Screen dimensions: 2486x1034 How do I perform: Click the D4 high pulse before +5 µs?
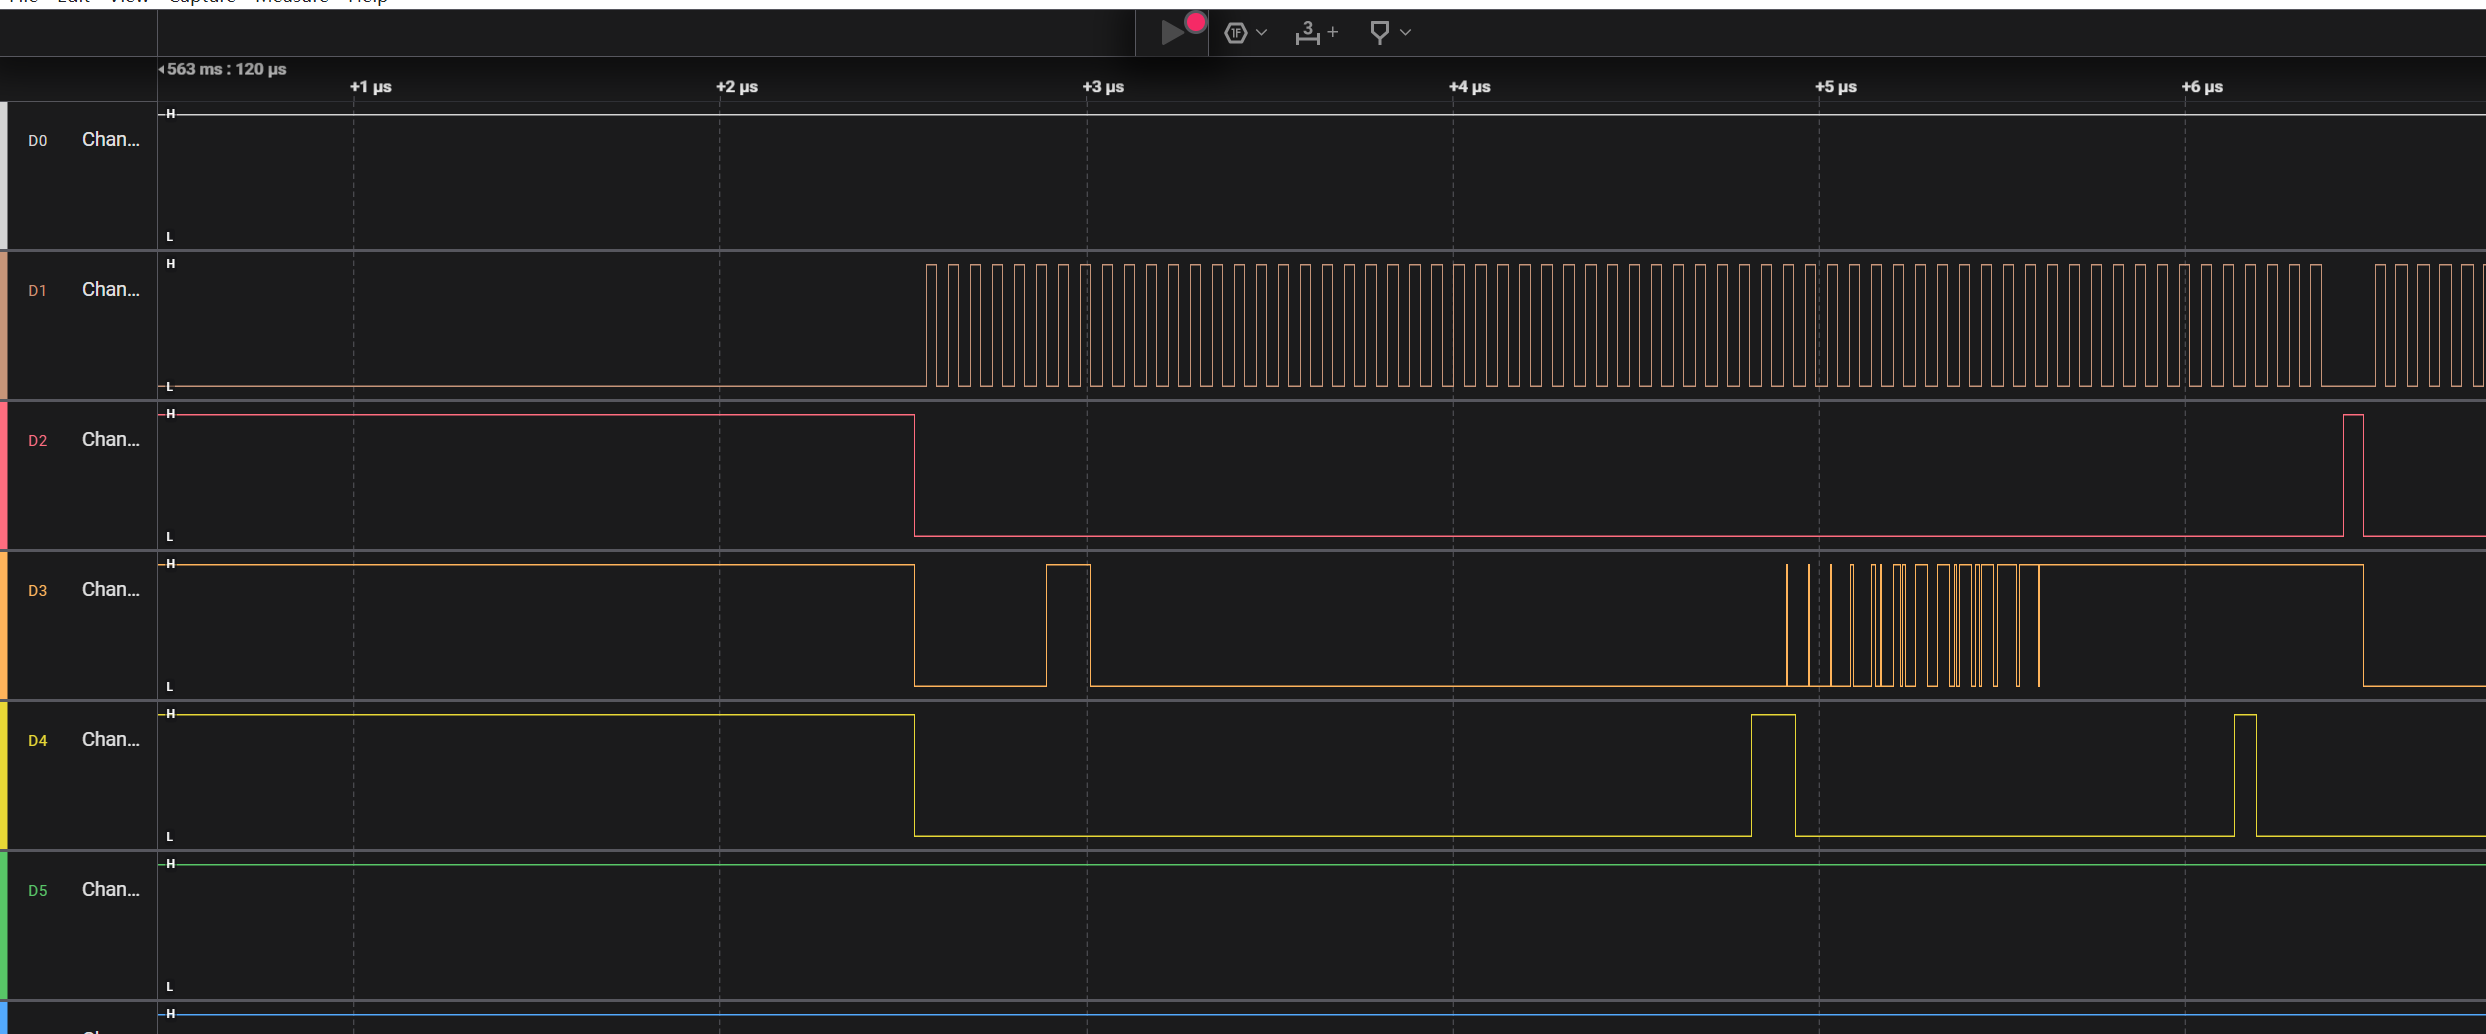click(x=1773, y=775)
